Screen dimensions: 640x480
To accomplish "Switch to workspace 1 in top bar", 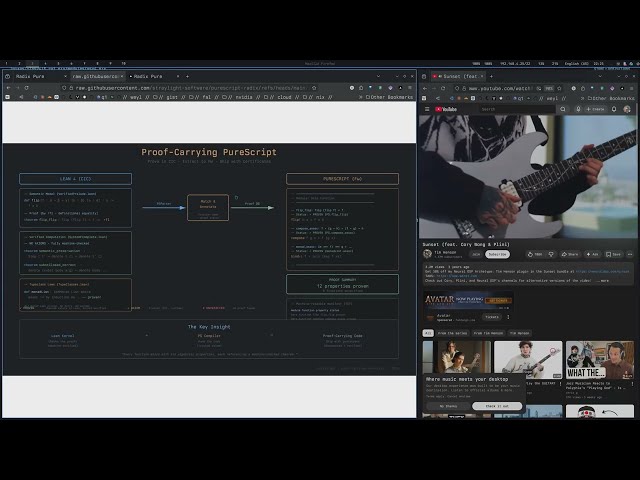I will [x=6, y=63].
